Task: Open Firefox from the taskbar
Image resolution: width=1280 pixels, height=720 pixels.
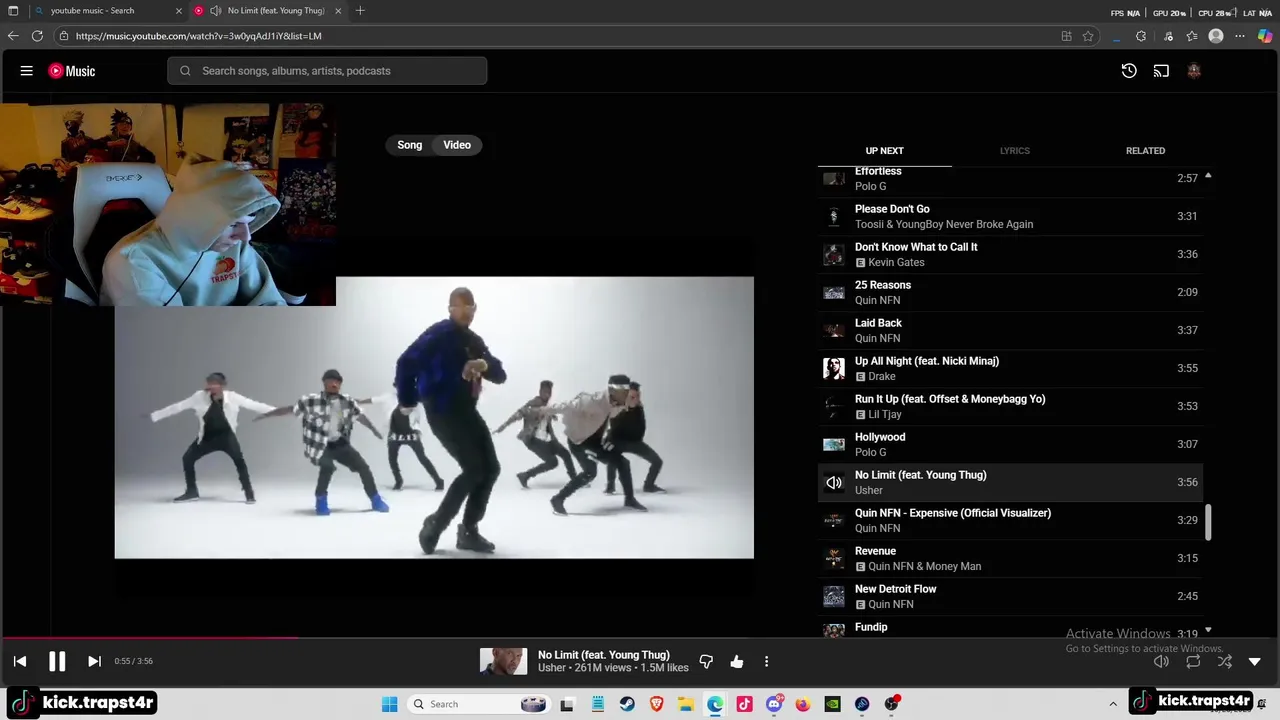Action: coord(803,704)
